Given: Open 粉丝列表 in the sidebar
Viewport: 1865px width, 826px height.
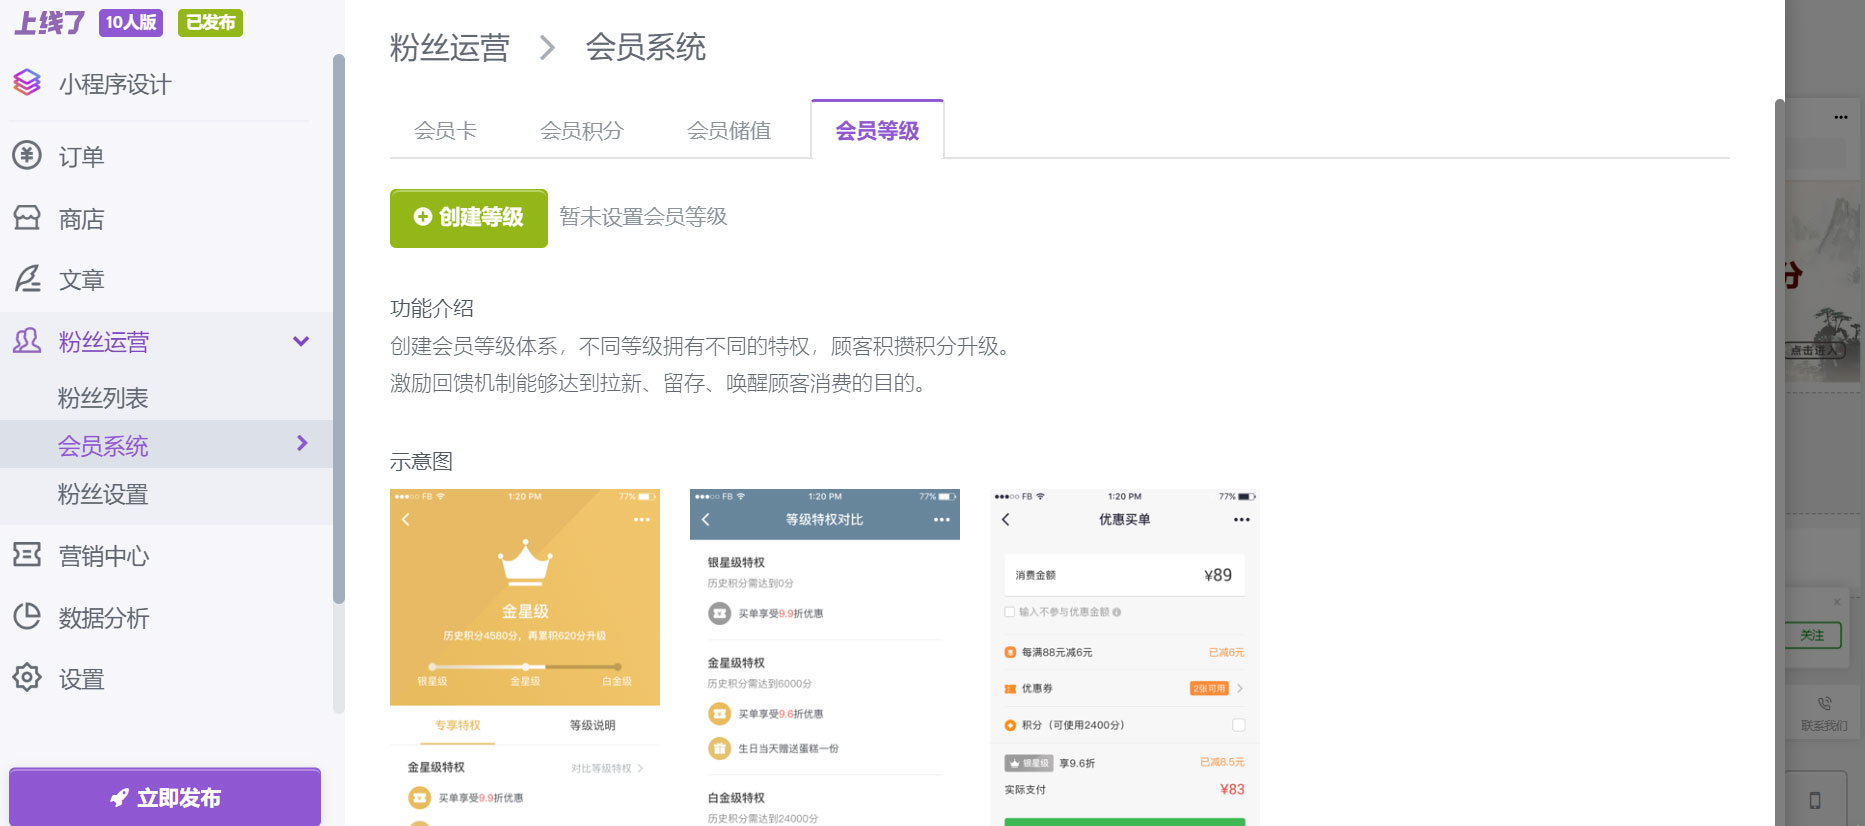Looking at the screenshot, I should 103,398.
